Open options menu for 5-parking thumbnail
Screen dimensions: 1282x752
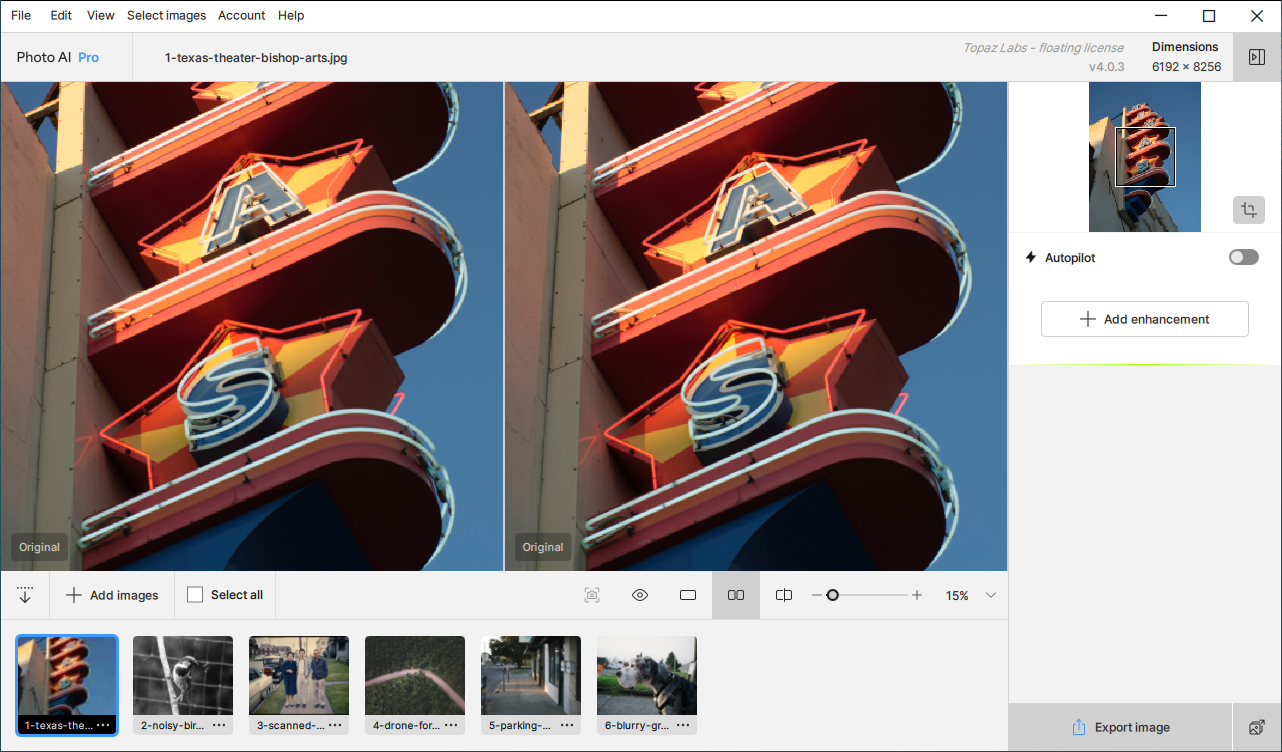(x=567, y=725)
